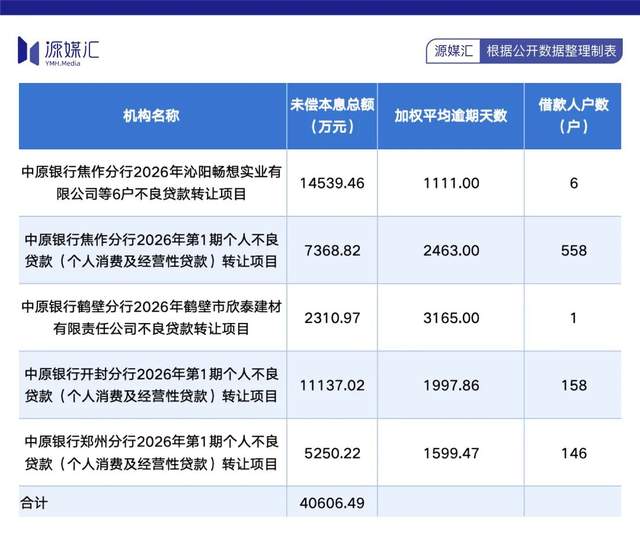Select the 3165.00 overdue days cell
This screenshot has width=640, height=537.
[450, 317]
